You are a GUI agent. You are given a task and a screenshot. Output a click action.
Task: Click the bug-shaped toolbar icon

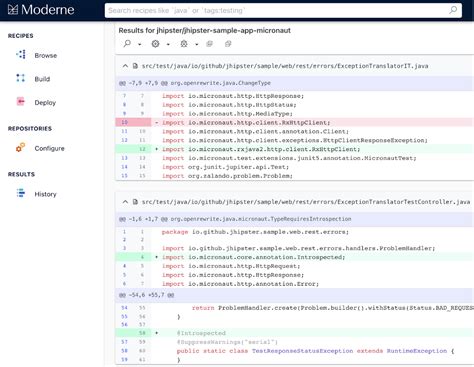[184, 44]
